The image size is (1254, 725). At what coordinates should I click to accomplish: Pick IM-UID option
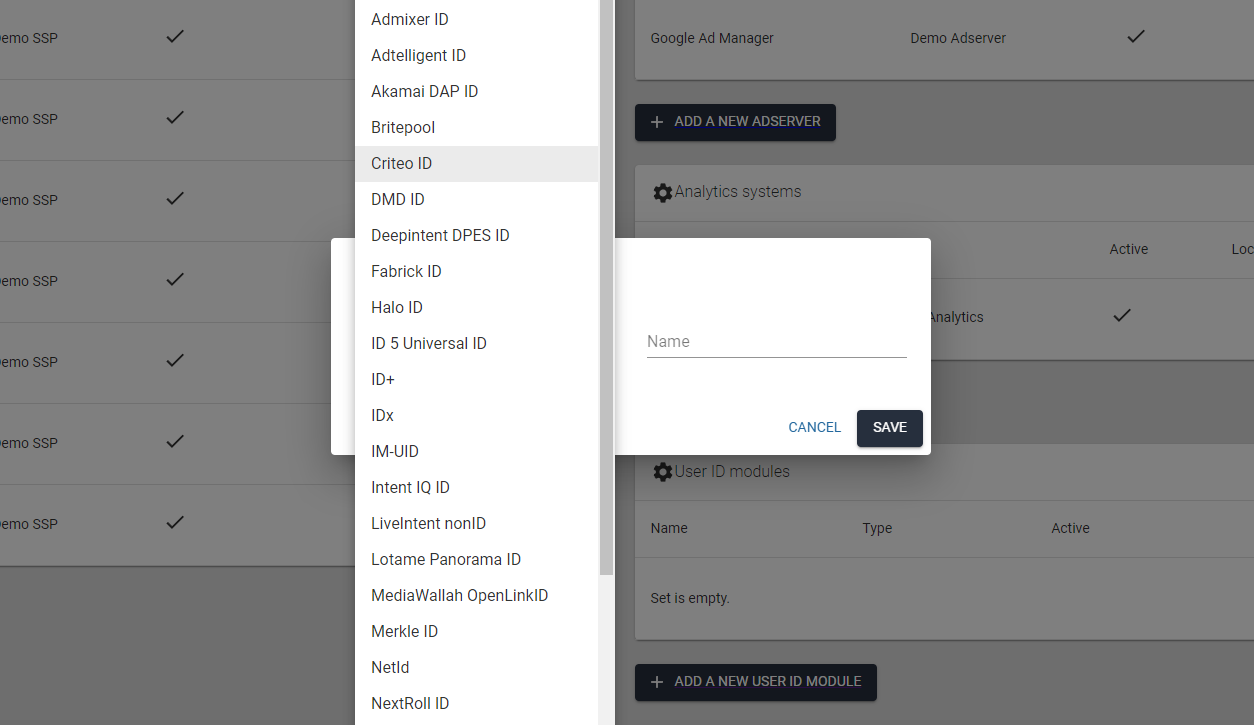coord(477,452)
